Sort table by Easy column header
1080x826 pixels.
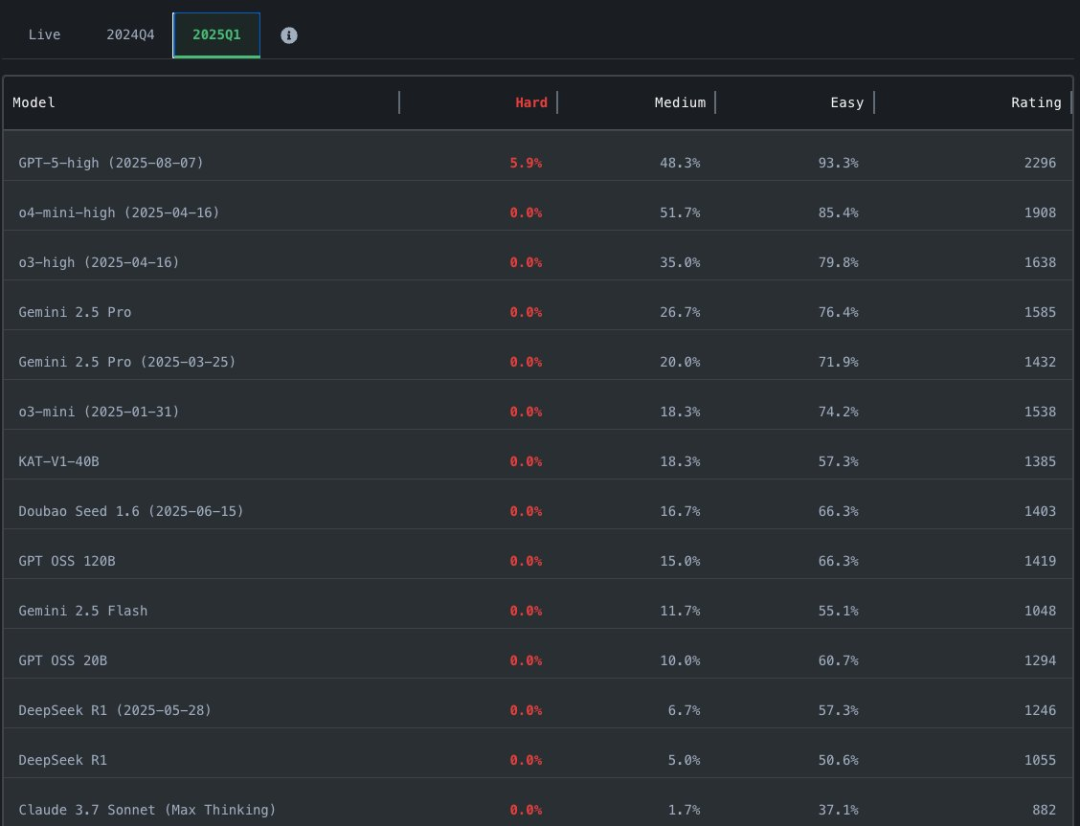pos(847,103)
